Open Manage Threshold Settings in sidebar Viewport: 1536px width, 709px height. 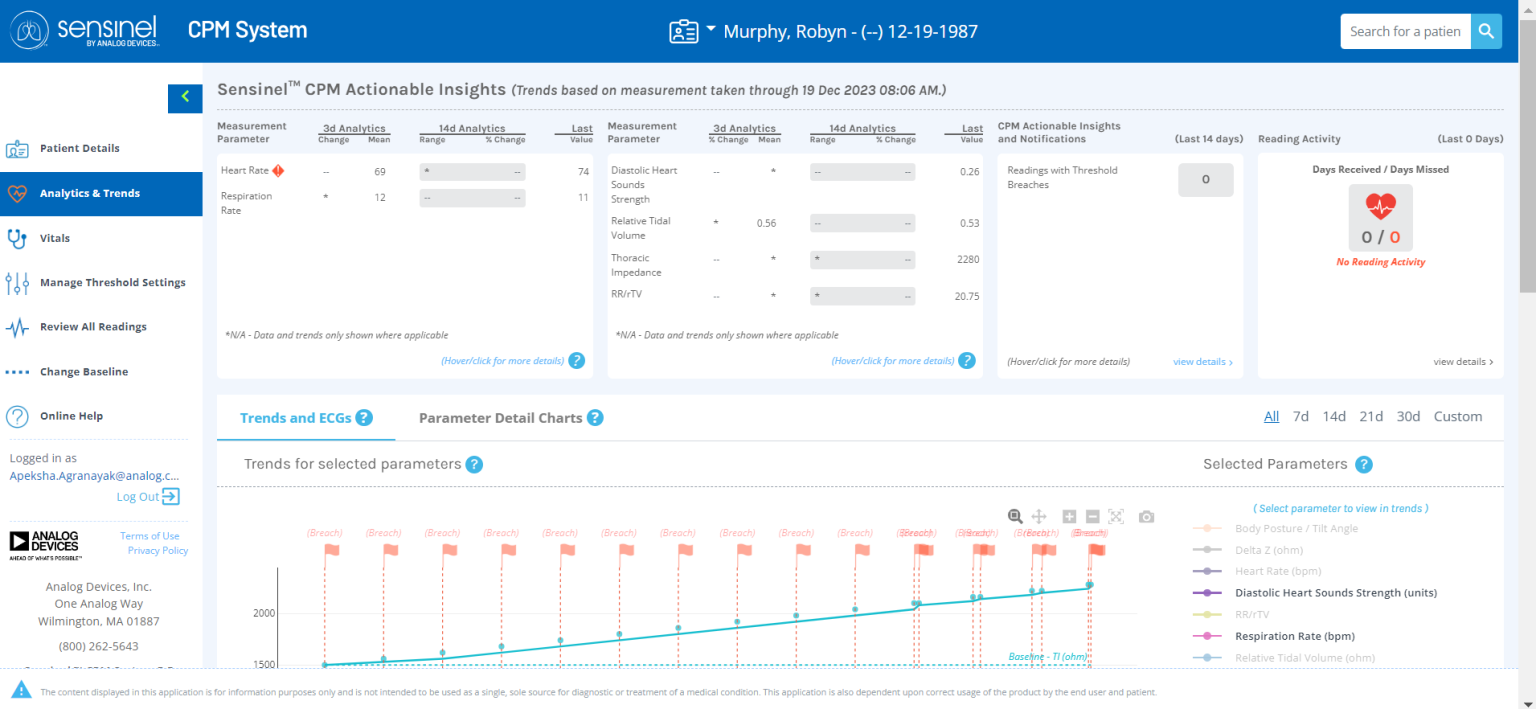[x=112, y=283]
